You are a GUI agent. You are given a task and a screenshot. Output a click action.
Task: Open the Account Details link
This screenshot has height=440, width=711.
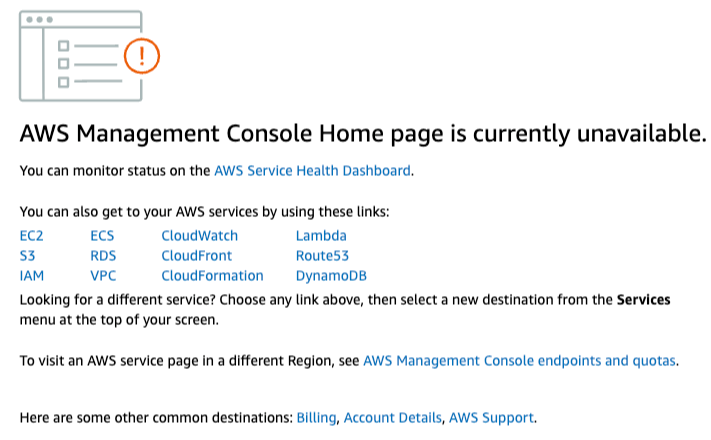click(x=393, y=418)
